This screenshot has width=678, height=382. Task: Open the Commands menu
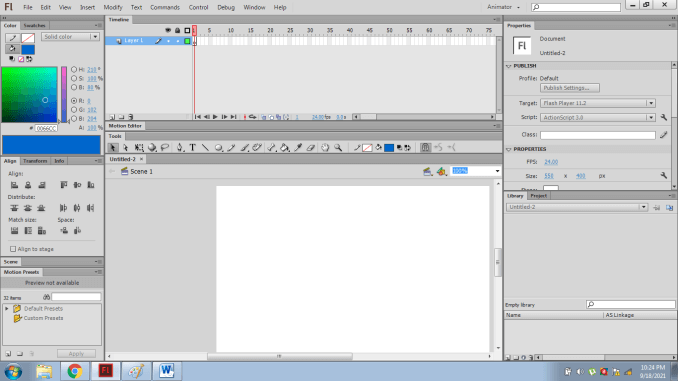(165, 7)
